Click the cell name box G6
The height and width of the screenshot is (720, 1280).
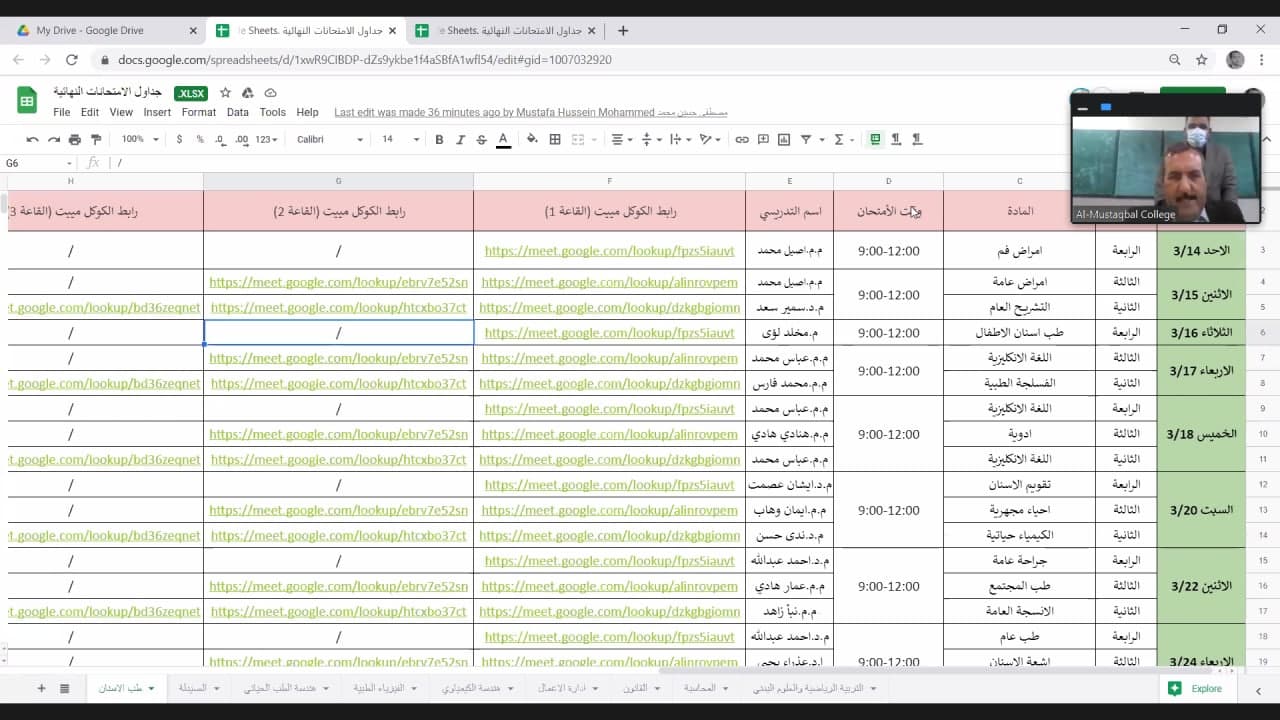[x=38, y=163]
